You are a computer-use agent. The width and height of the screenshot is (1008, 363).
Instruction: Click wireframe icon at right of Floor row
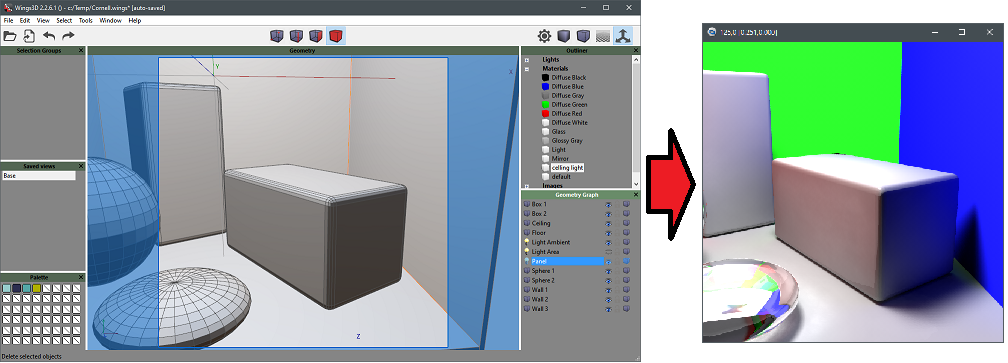[626, 233]
